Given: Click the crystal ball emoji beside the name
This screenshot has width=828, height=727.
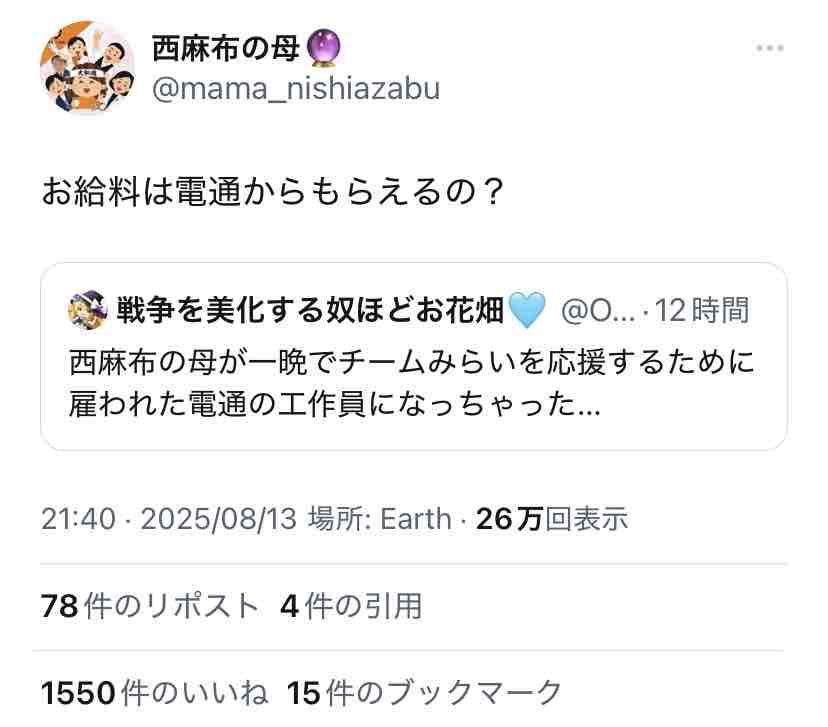Looking at the screenshot, I should [x=323, y=48].
